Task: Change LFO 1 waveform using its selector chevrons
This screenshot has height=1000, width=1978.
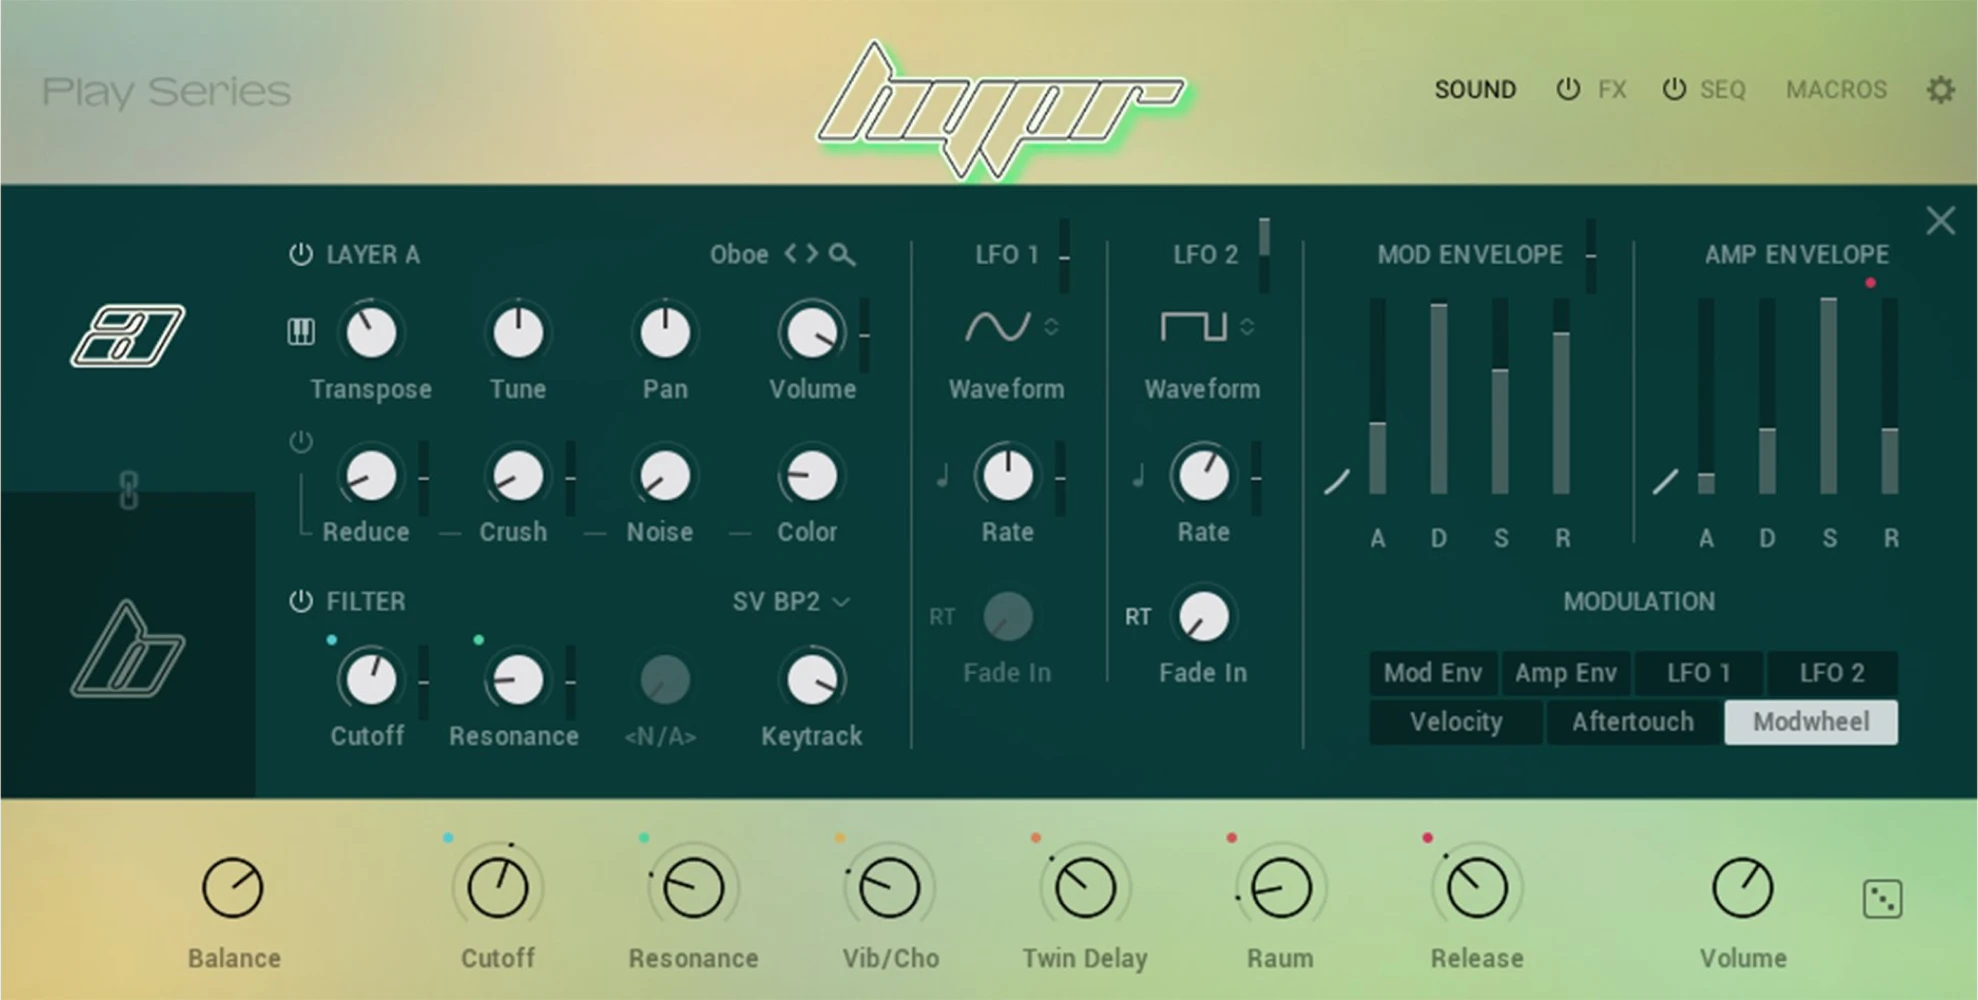Action: coord(1052,326)
